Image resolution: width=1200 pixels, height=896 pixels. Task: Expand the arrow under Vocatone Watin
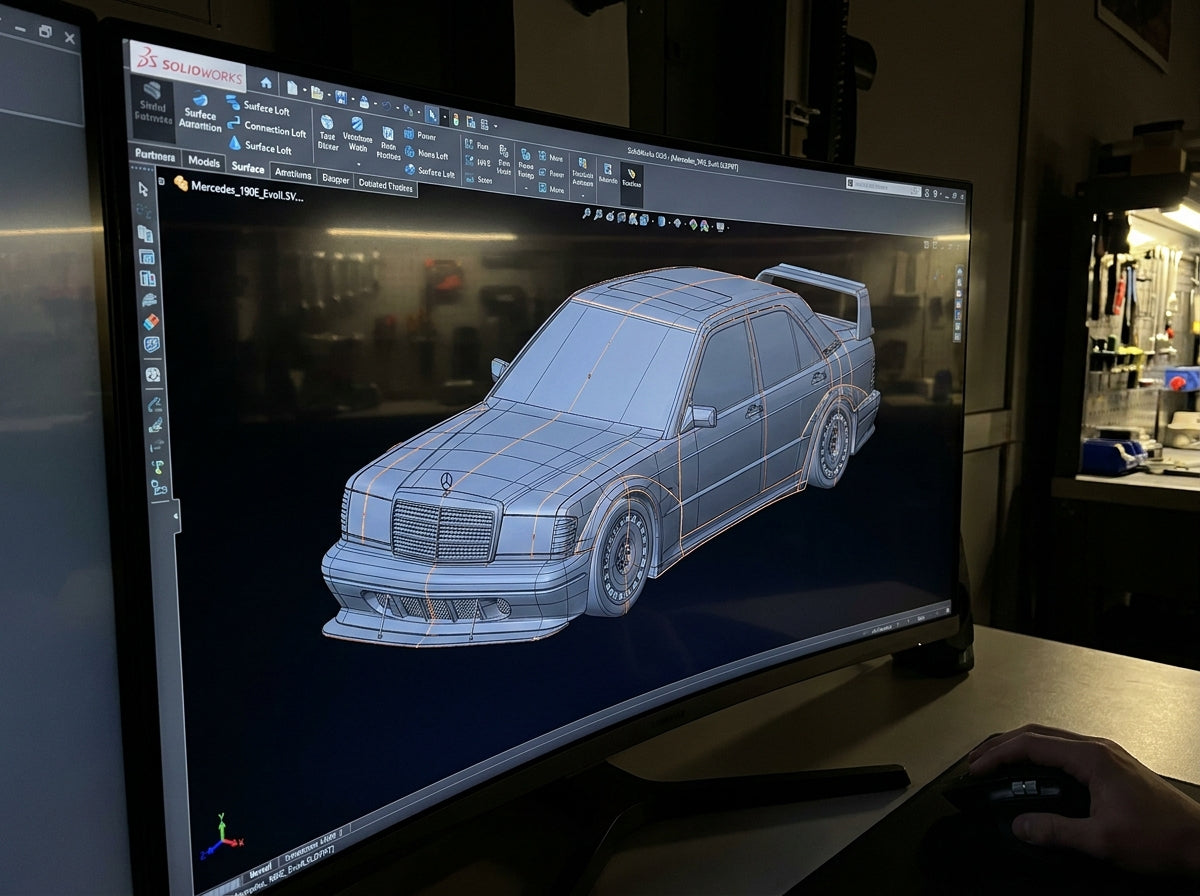pyautogui.click(x=358, y=165)
